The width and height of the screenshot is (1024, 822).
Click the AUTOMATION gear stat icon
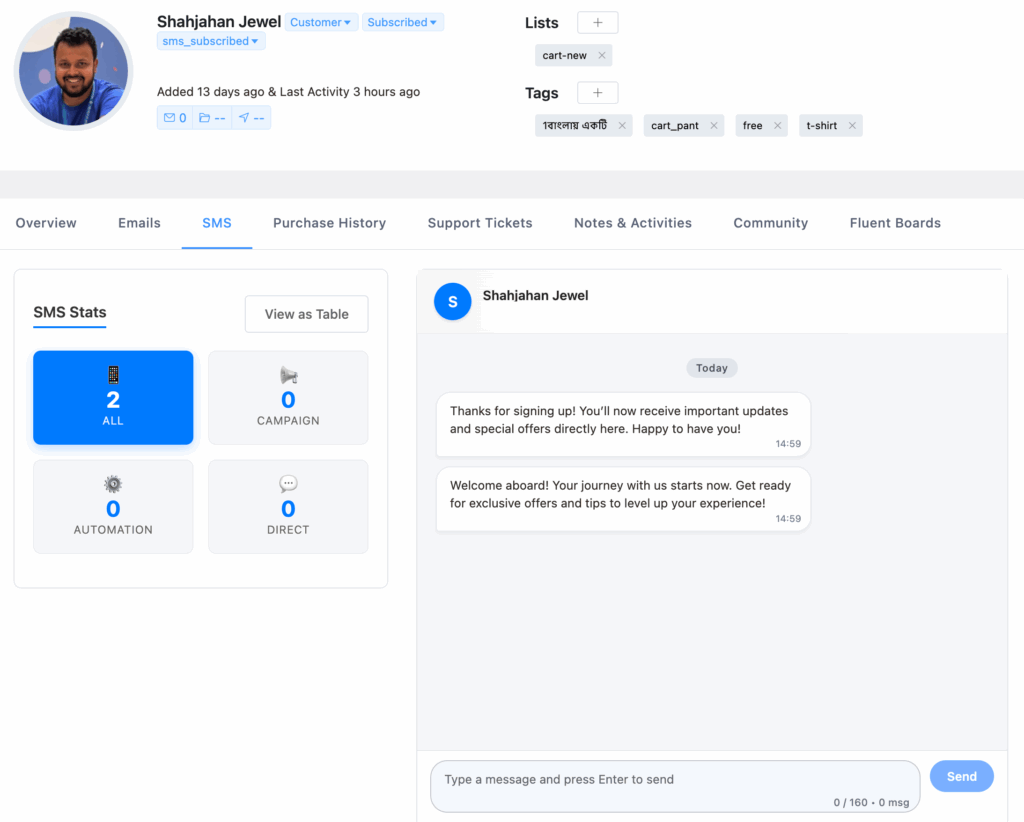112,484
